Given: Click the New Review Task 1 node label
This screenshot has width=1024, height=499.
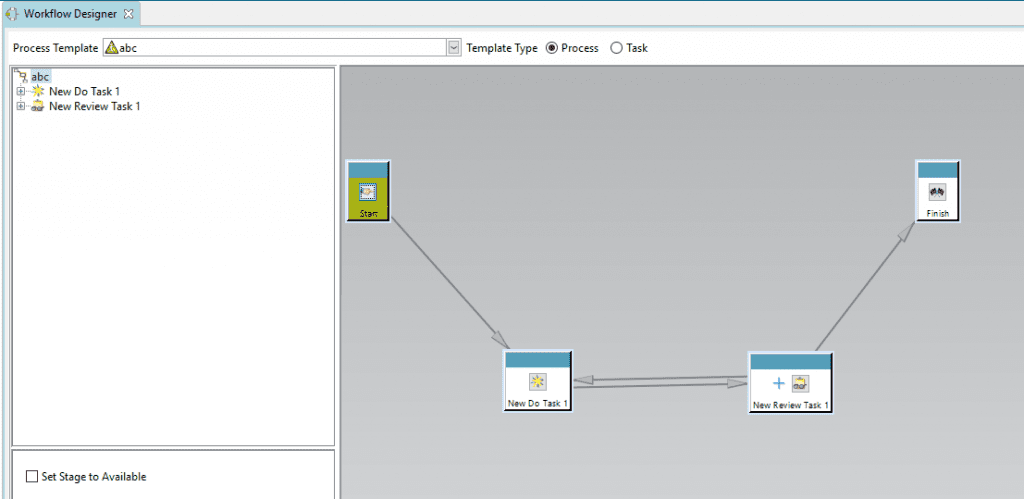Looking at the screenshot, I should (x=791, y=406).
